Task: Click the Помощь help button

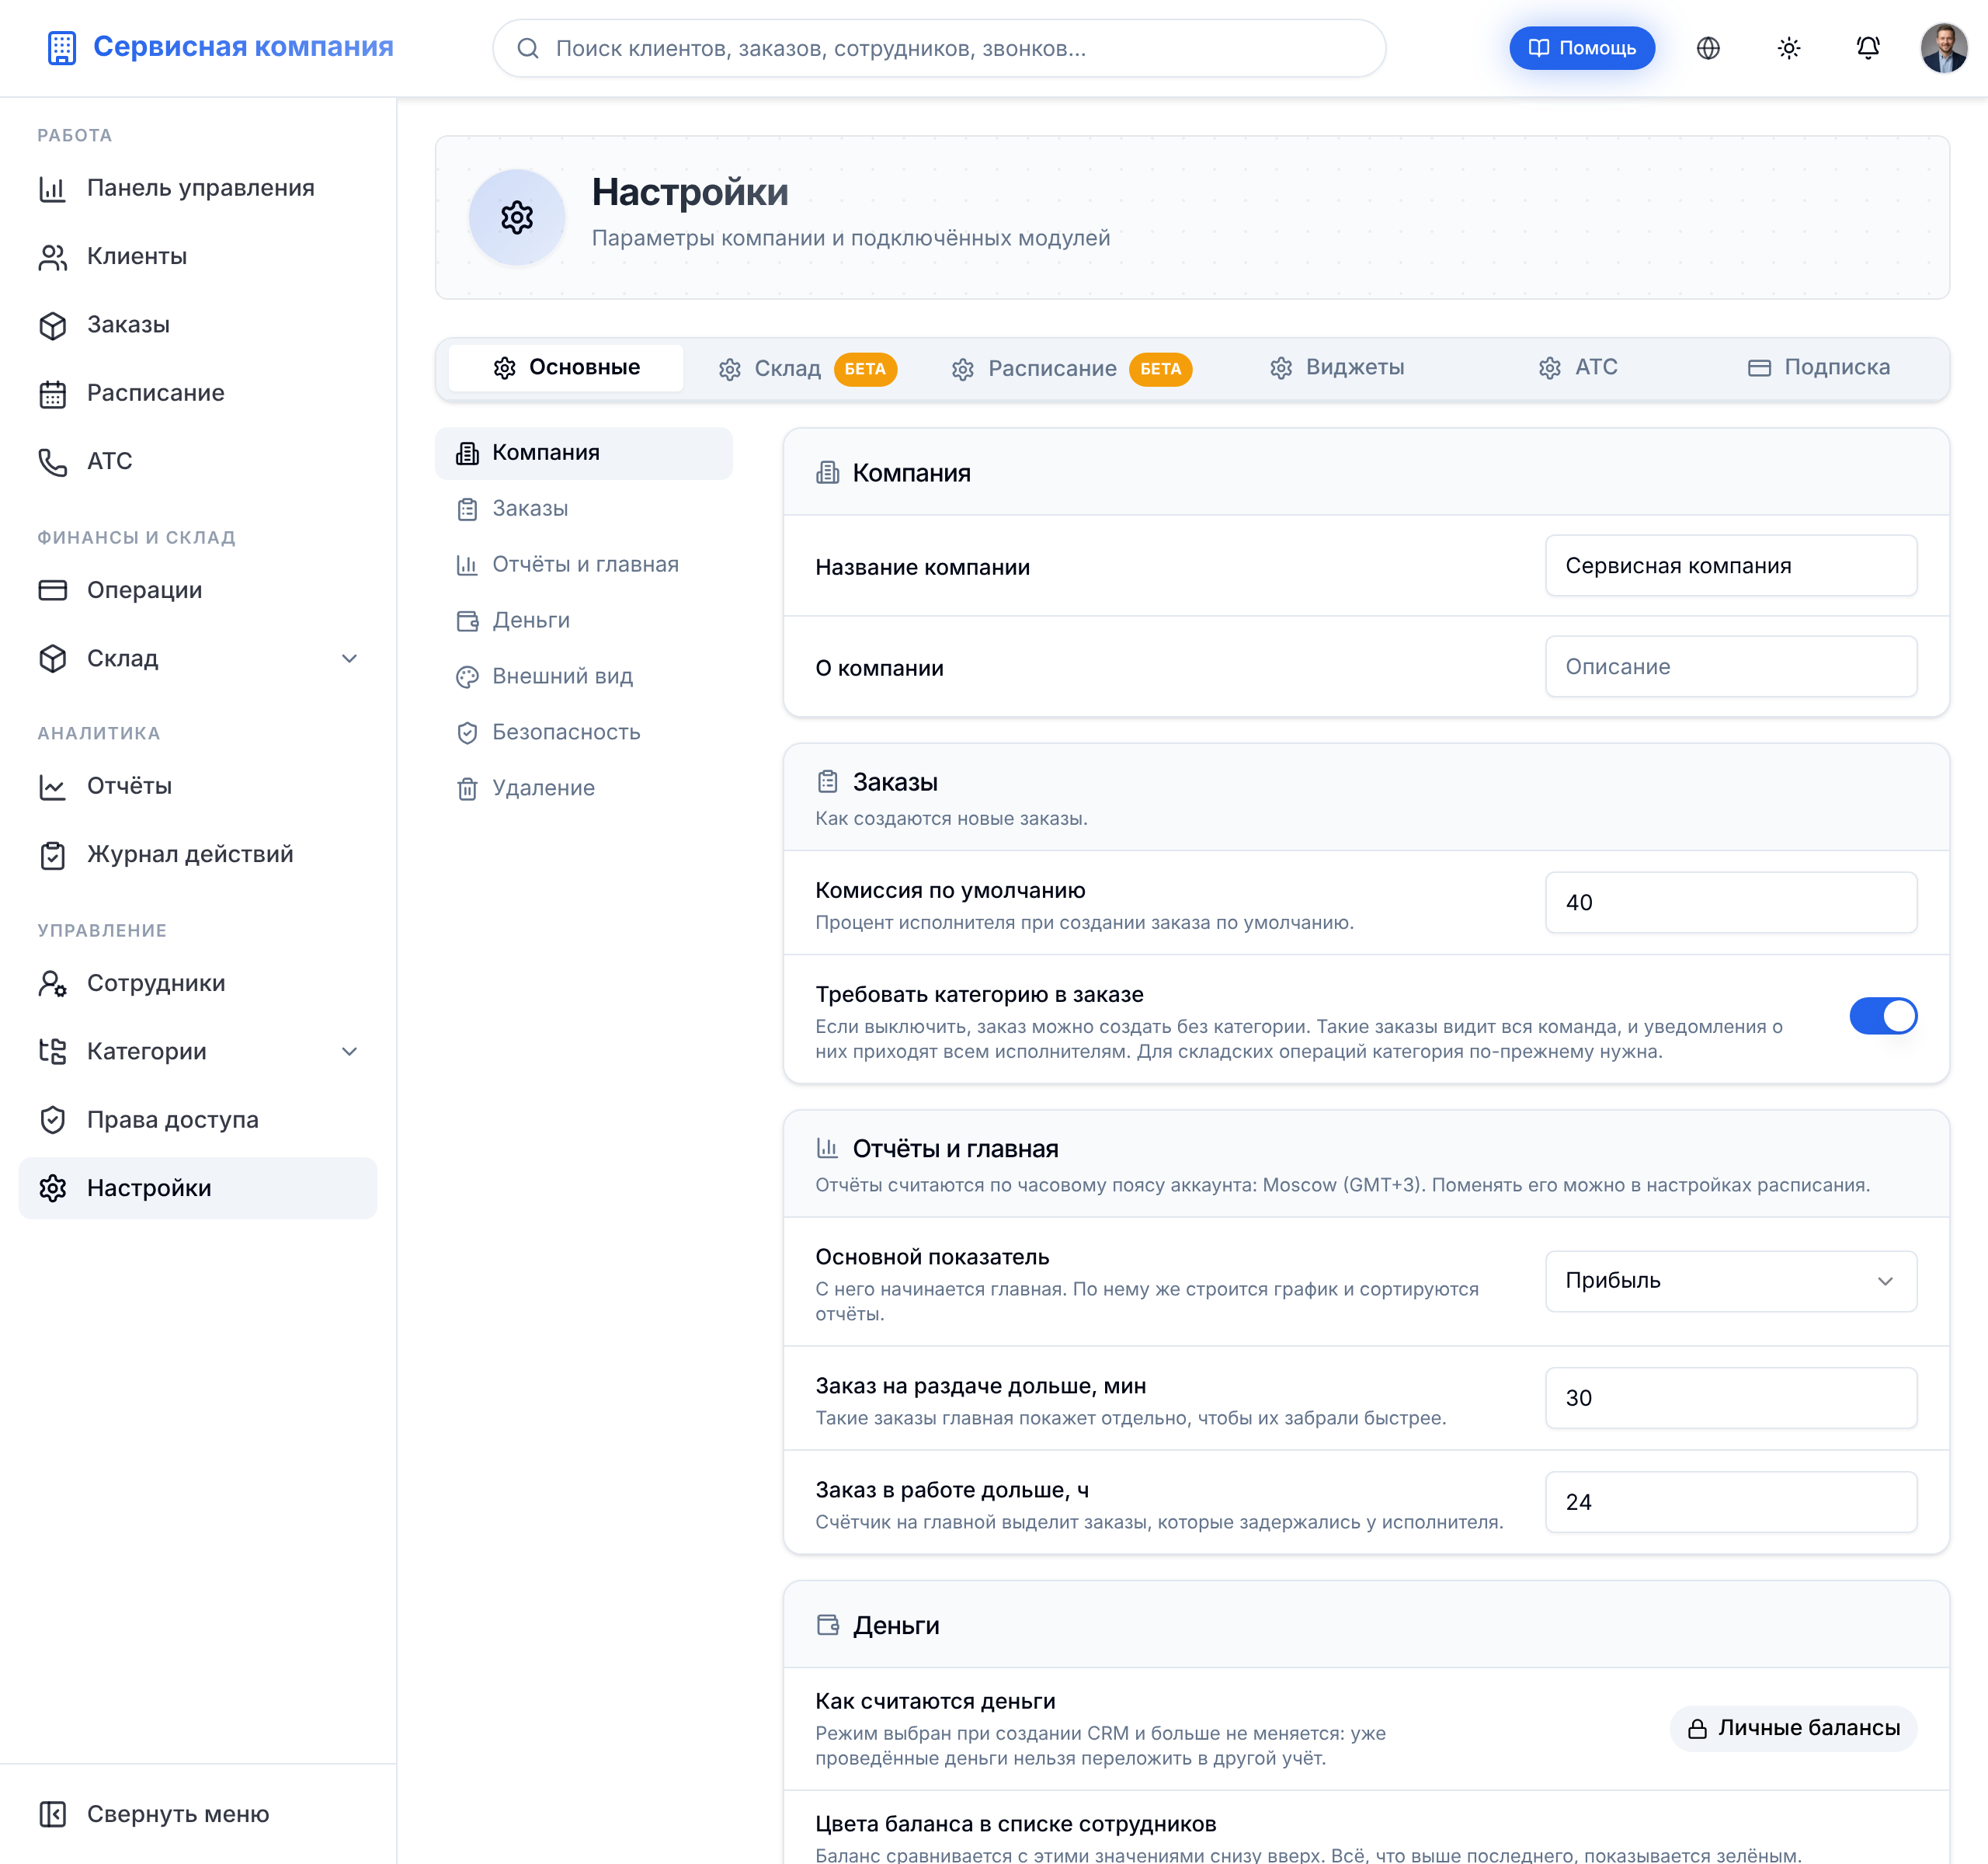Action: pyautogui.click(x=1582, y=48)
